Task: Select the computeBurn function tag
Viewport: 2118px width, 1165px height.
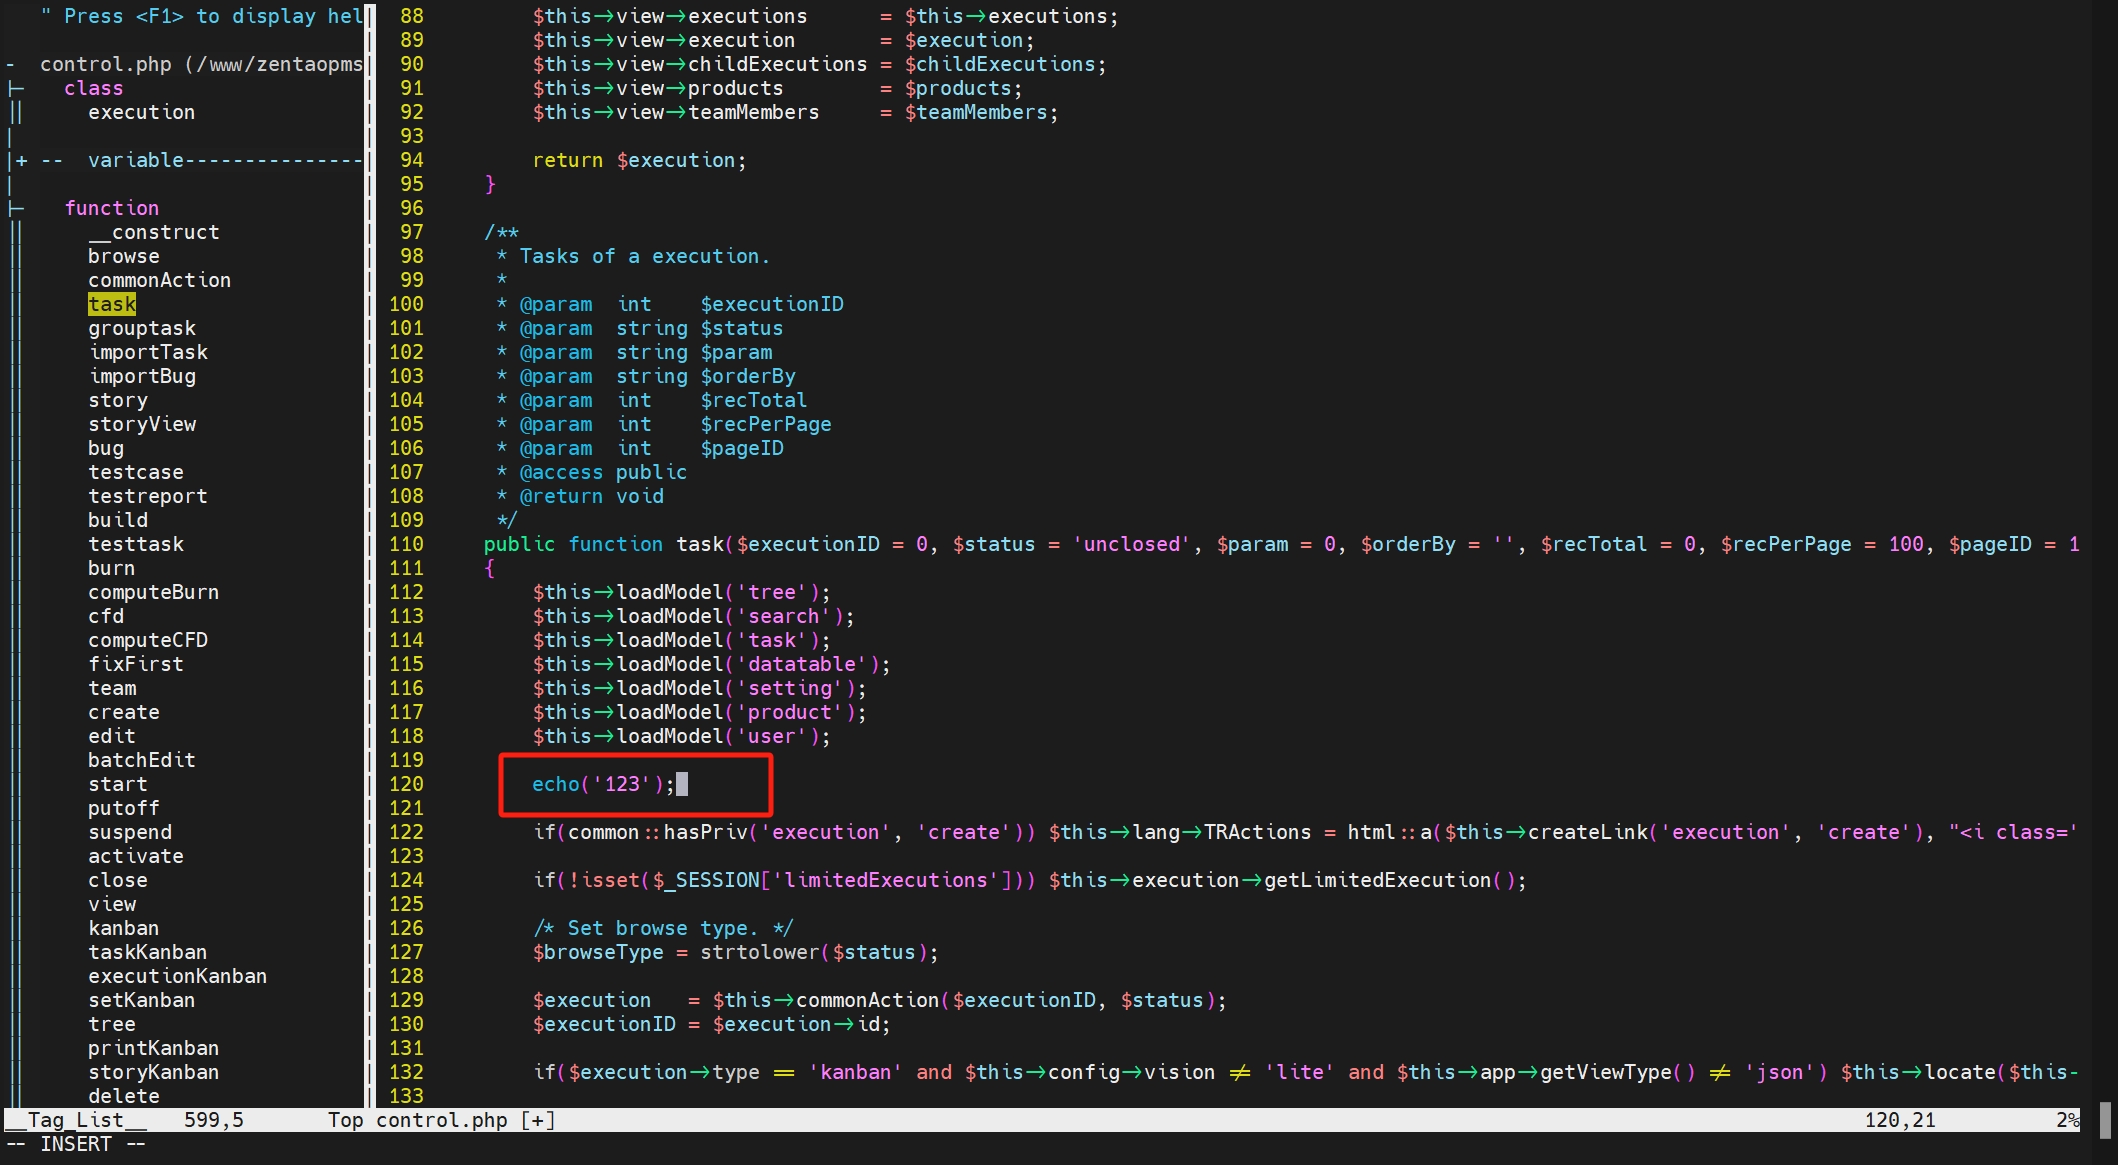Action: coord(153,592)
